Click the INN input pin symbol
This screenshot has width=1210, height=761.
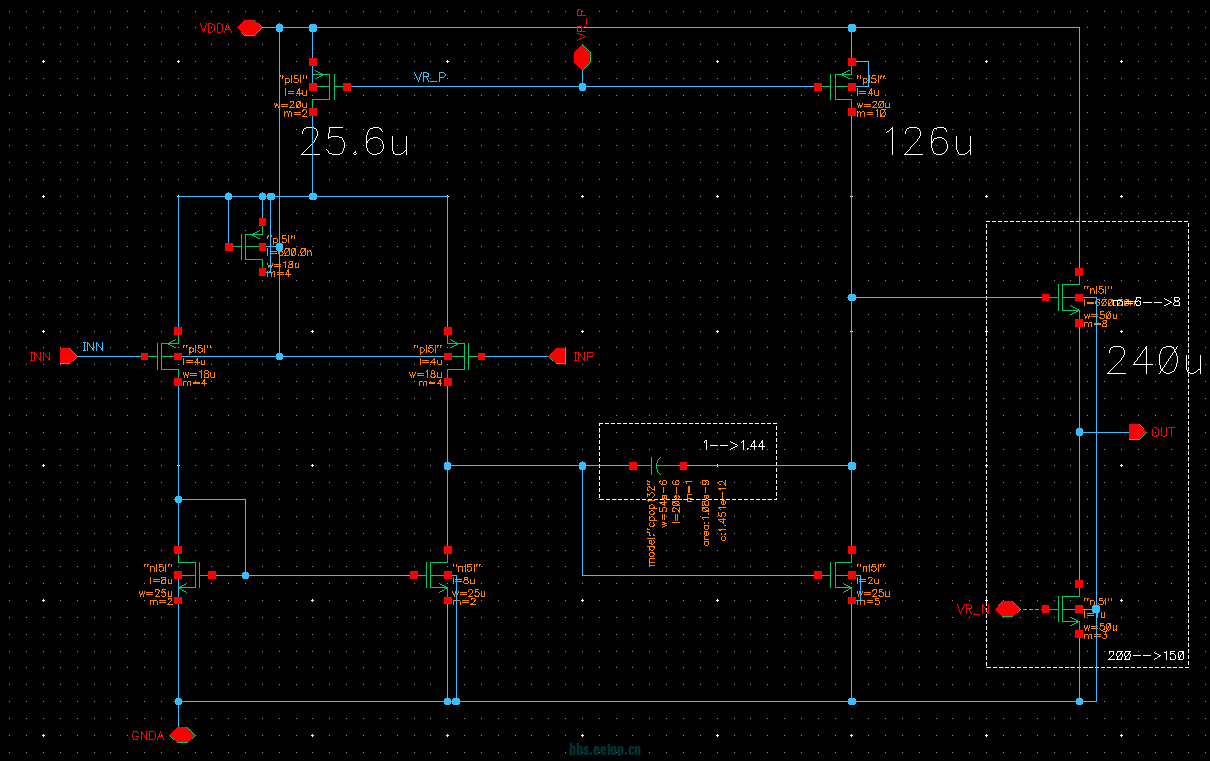pyautogui.click(x=69, y=356)
